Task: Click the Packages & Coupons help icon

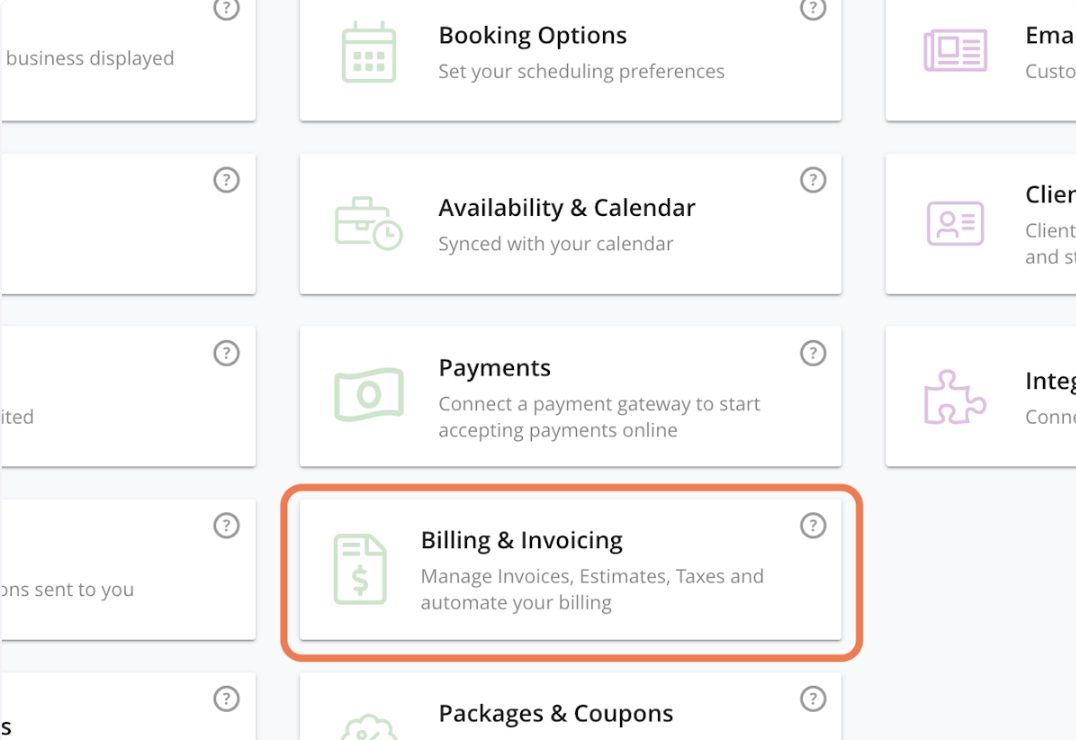Action: pos(813,699)
